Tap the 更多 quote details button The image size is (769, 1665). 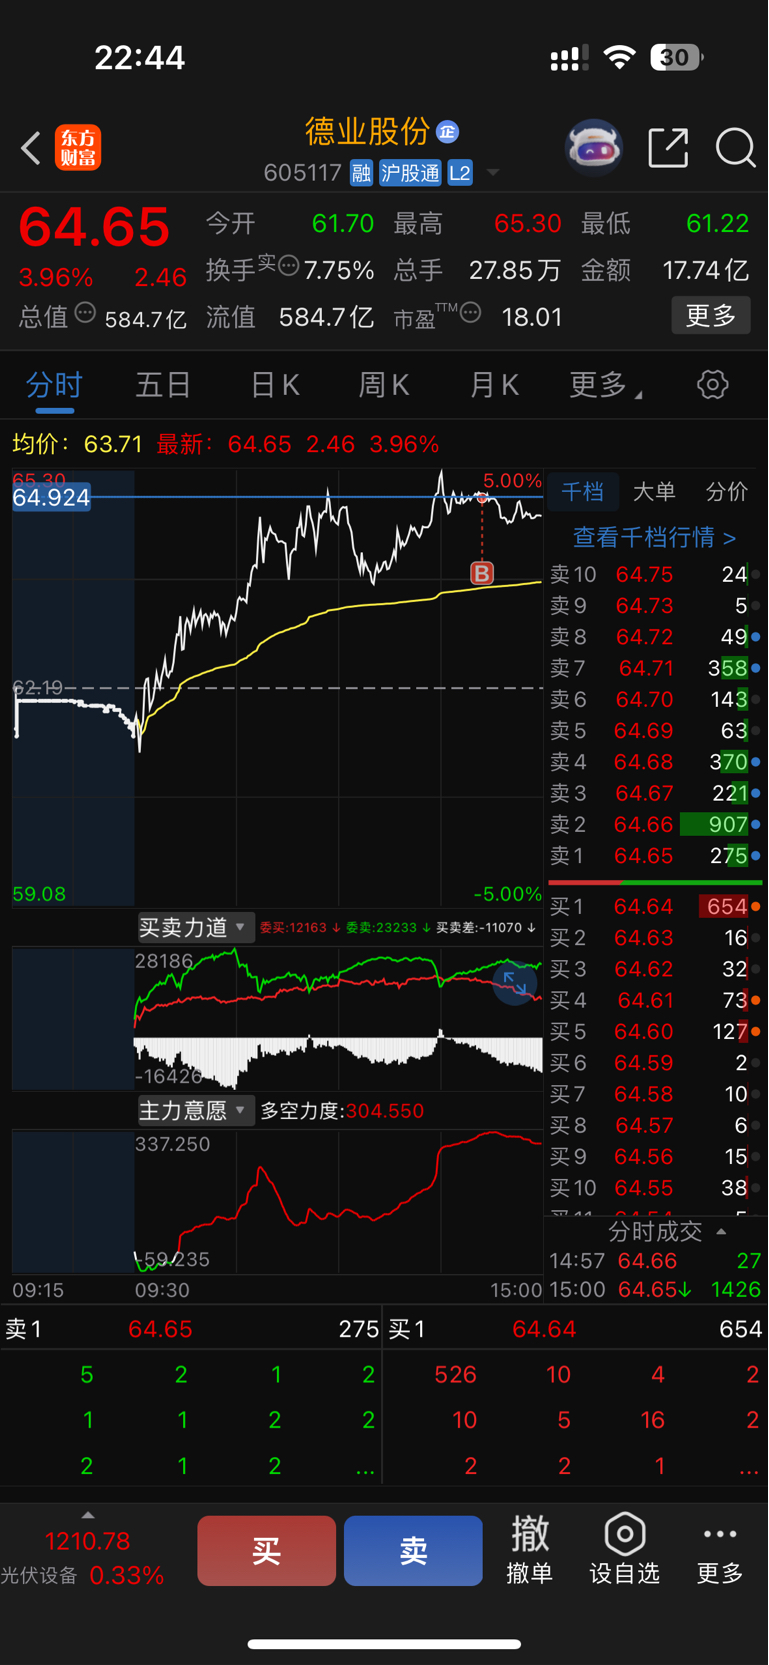coord(711,316)
